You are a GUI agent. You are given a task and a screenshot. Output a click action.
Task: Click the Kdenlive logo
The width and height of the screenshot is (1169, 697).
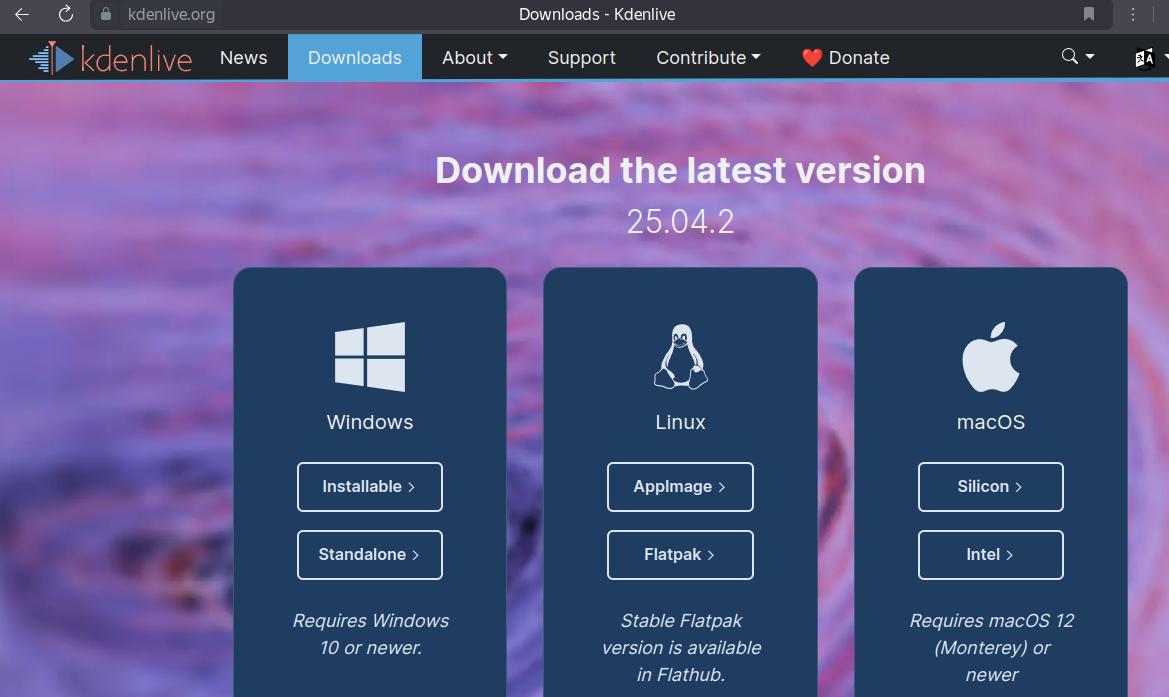pyautogui.click(x=110, y=57)
